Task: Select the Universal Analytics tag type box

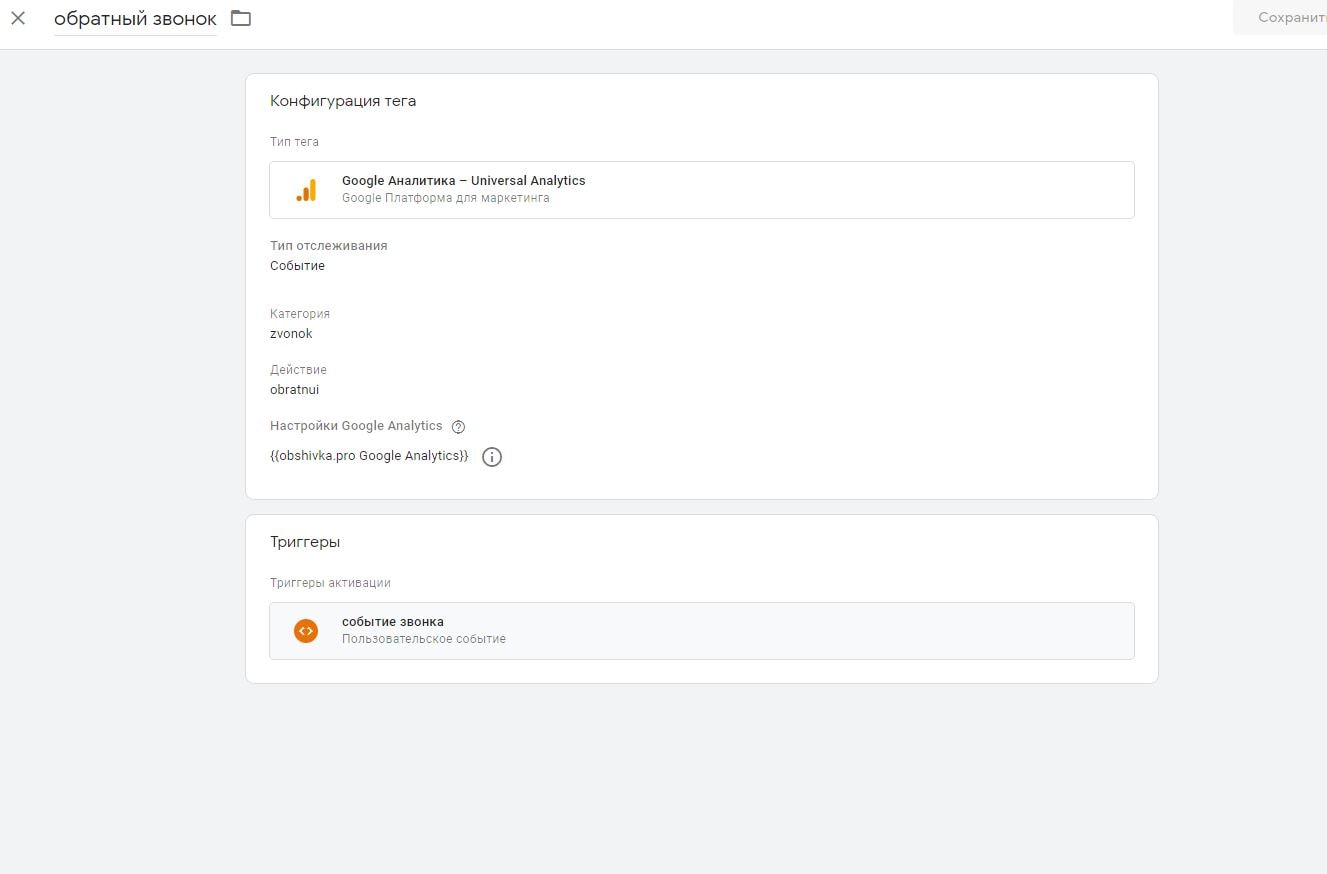Action: [x=702, y=190]
